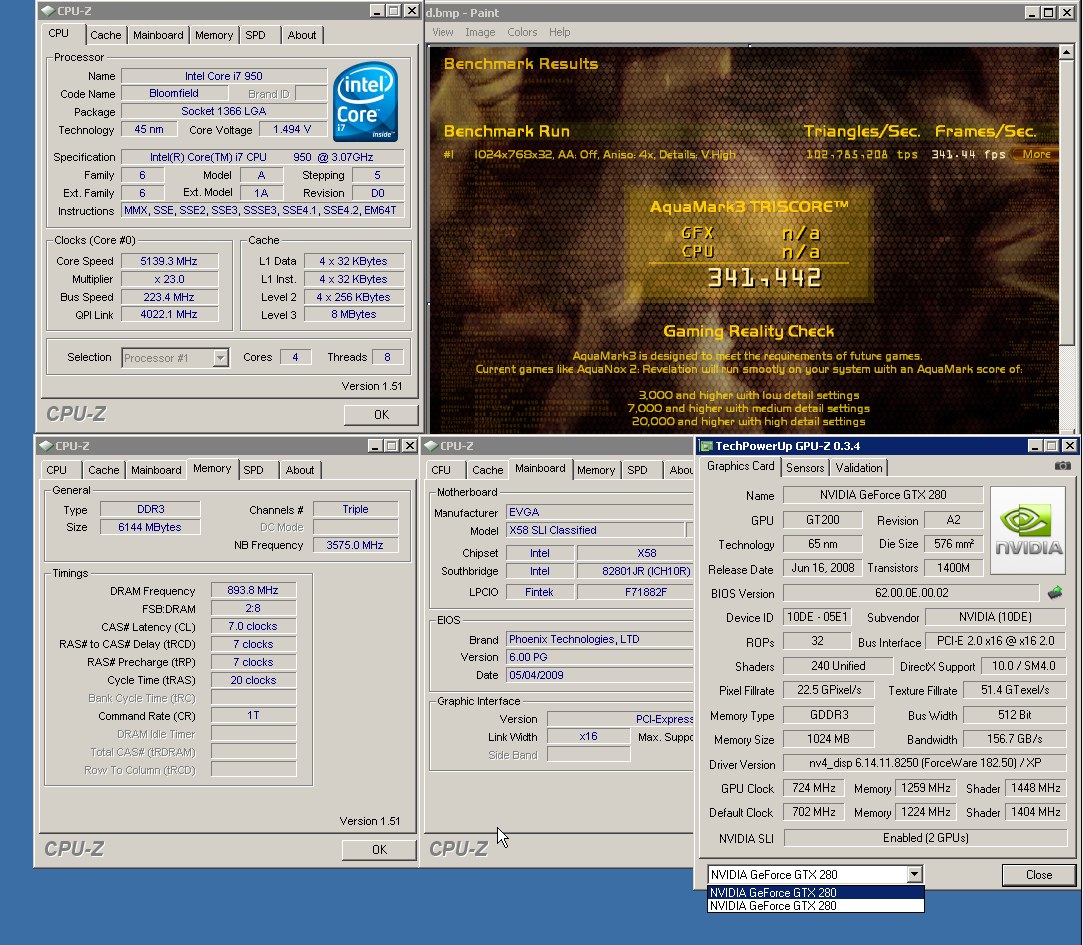
Task: Click Paint vertical scrollbar up arrow
Action: 1066,52
